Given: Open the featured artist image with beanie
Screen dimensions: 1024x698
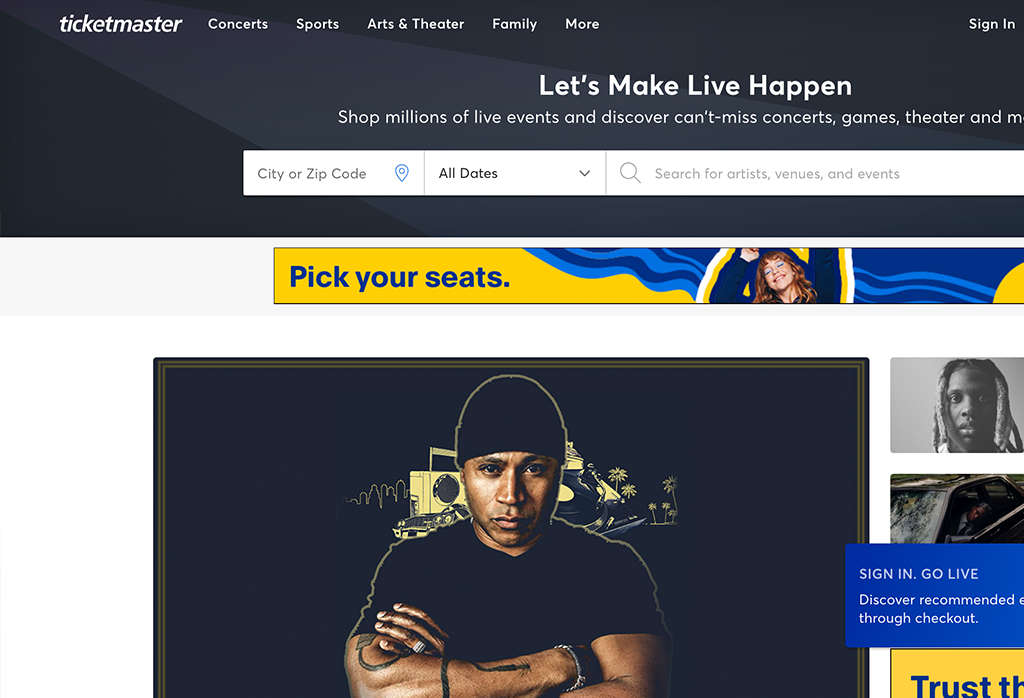Looking at the screenshot, I should tap(511, 528).
